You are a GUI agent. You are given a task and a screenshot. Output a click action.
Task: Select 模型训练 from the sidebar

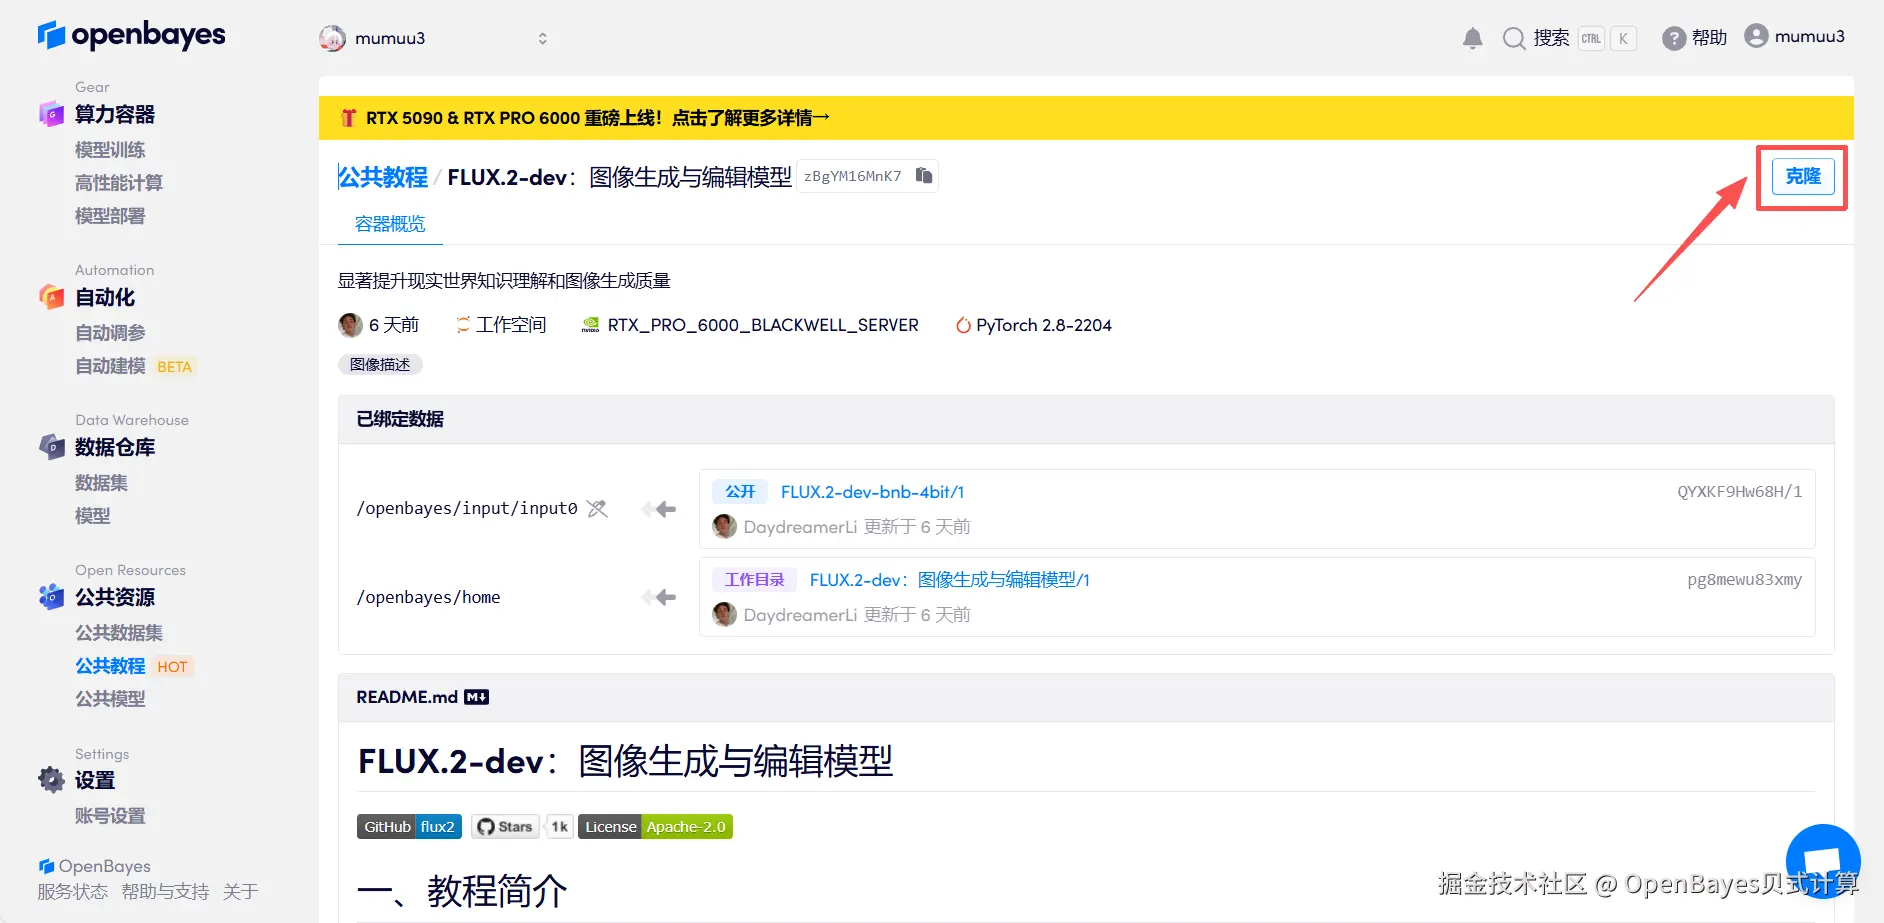(110, 149)
